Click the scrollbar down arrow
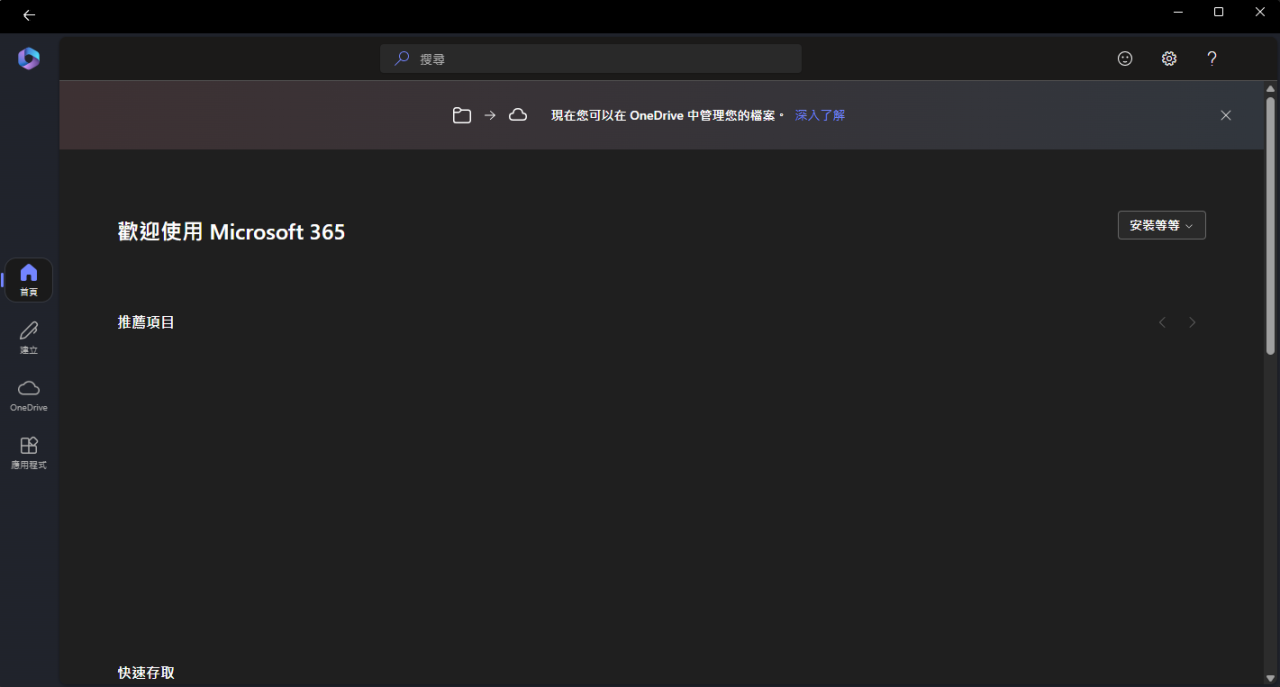 pos(1271,679)
